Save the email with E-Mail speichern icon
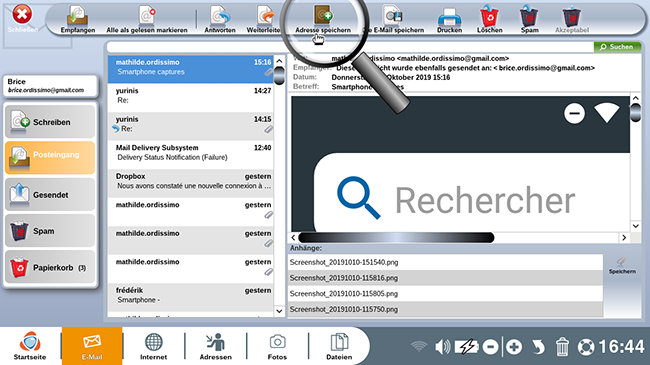The image size is (650, 365). [x=394, y=19]
